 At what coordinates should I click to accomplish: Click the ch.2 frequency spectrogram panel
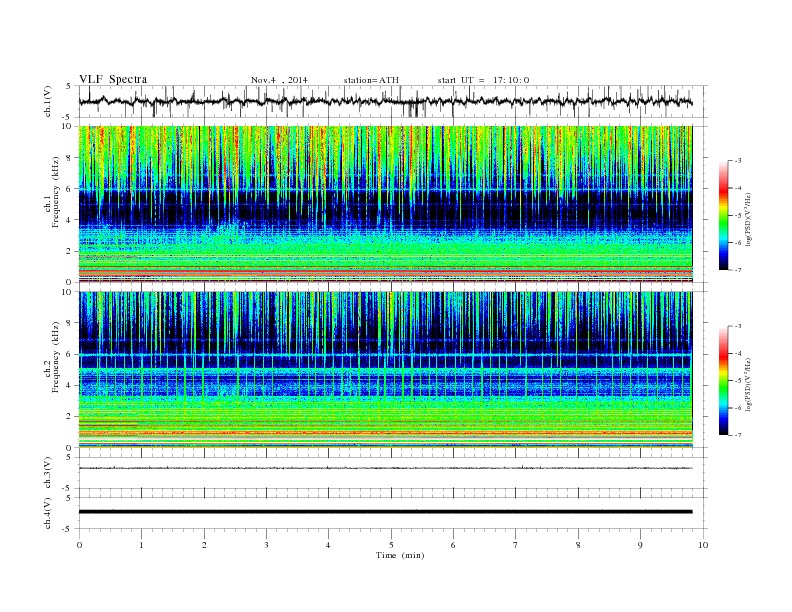pyautogui.click(x=385, y=370)
